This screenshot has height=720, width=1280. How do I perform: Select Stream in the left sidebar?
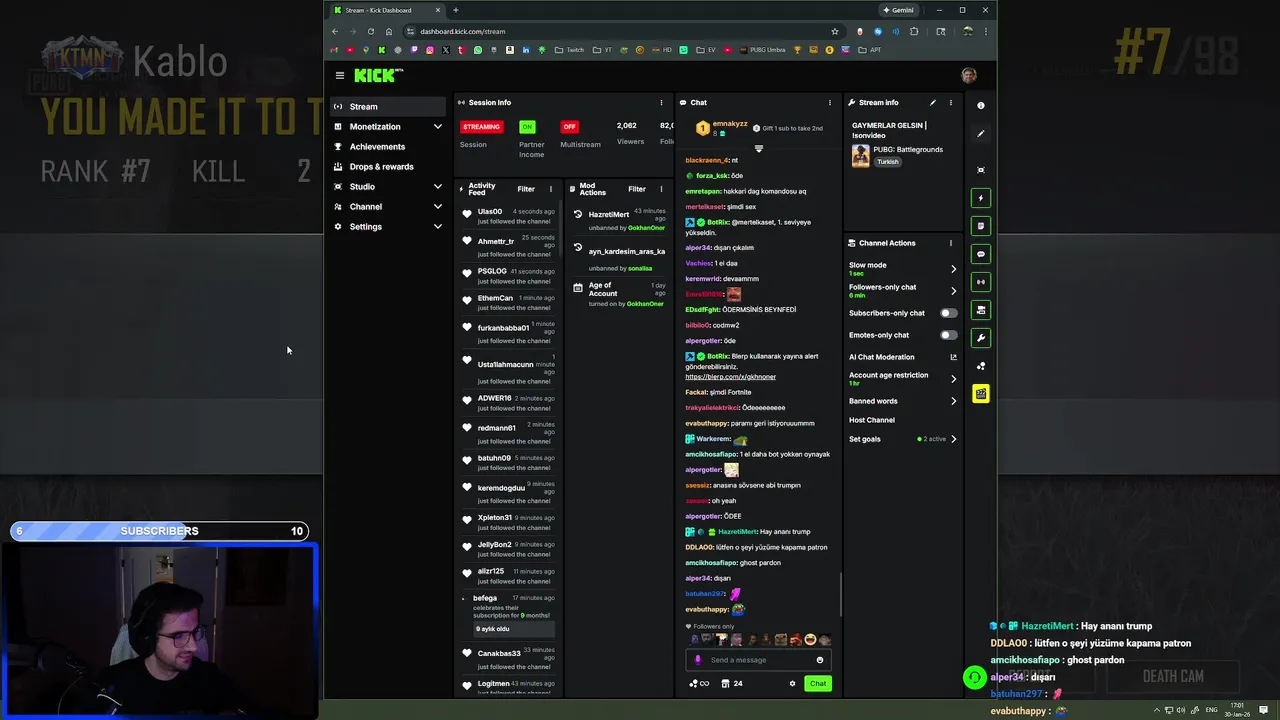388,107
